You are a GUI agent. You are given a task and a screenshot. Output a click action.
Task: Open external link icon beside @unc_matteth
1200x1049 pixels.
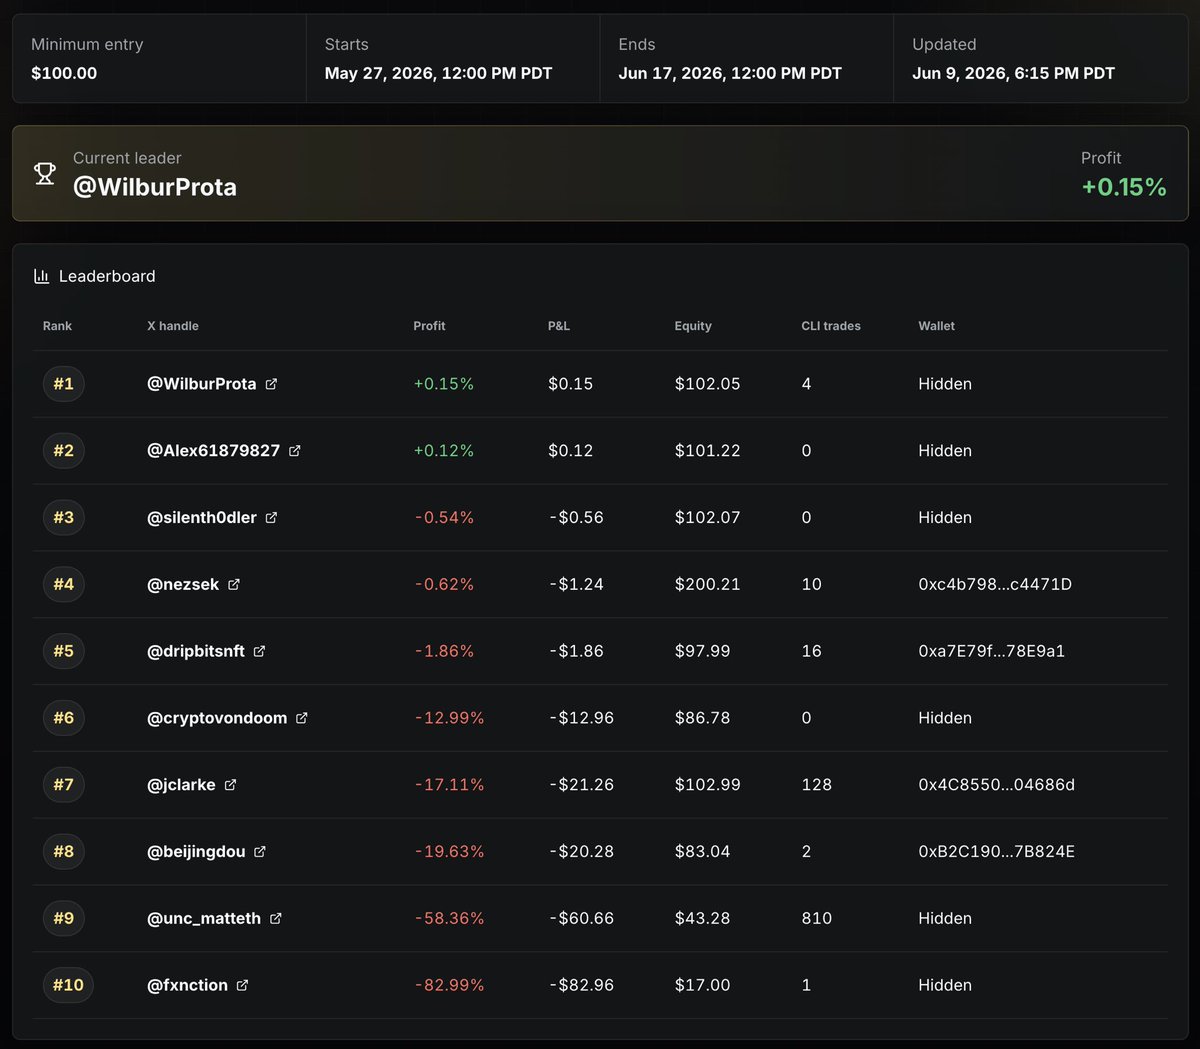click(276, 918)
